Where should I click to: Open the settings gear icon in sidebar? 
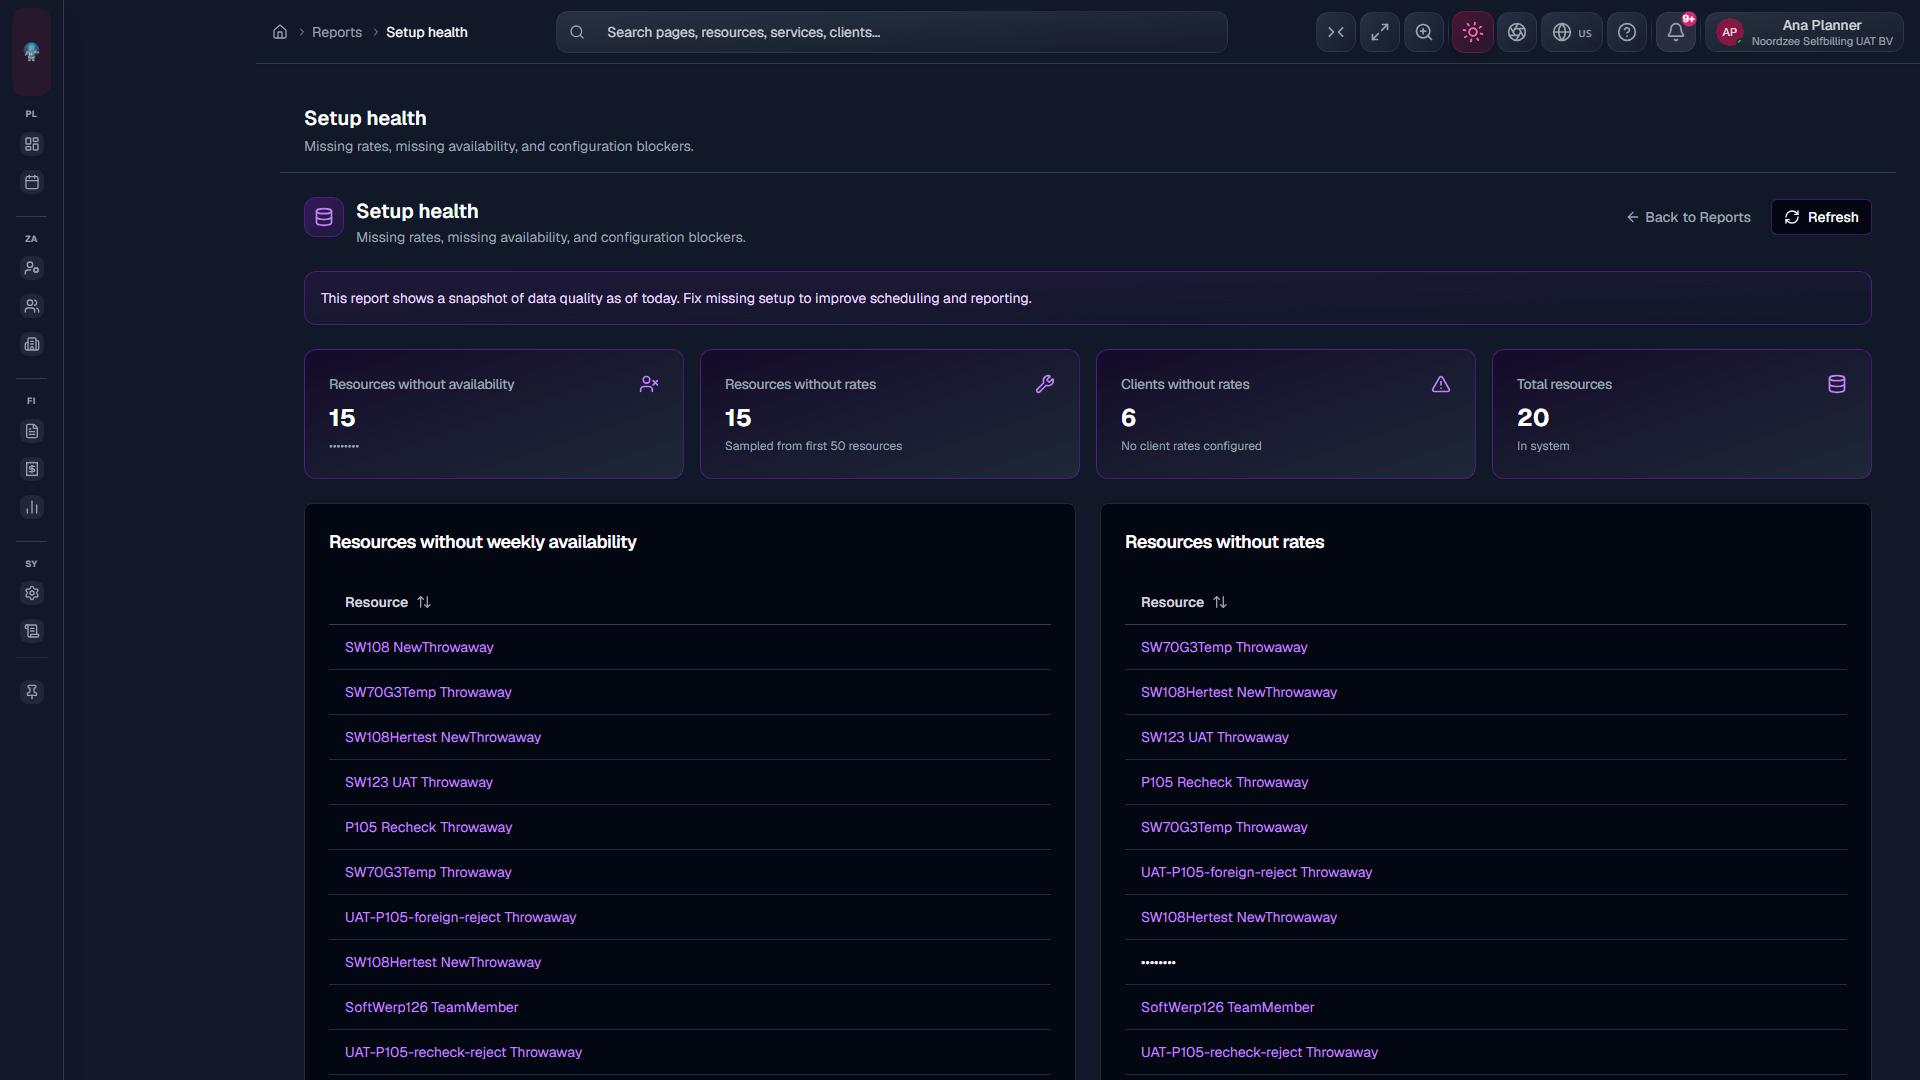pos(32,593)
